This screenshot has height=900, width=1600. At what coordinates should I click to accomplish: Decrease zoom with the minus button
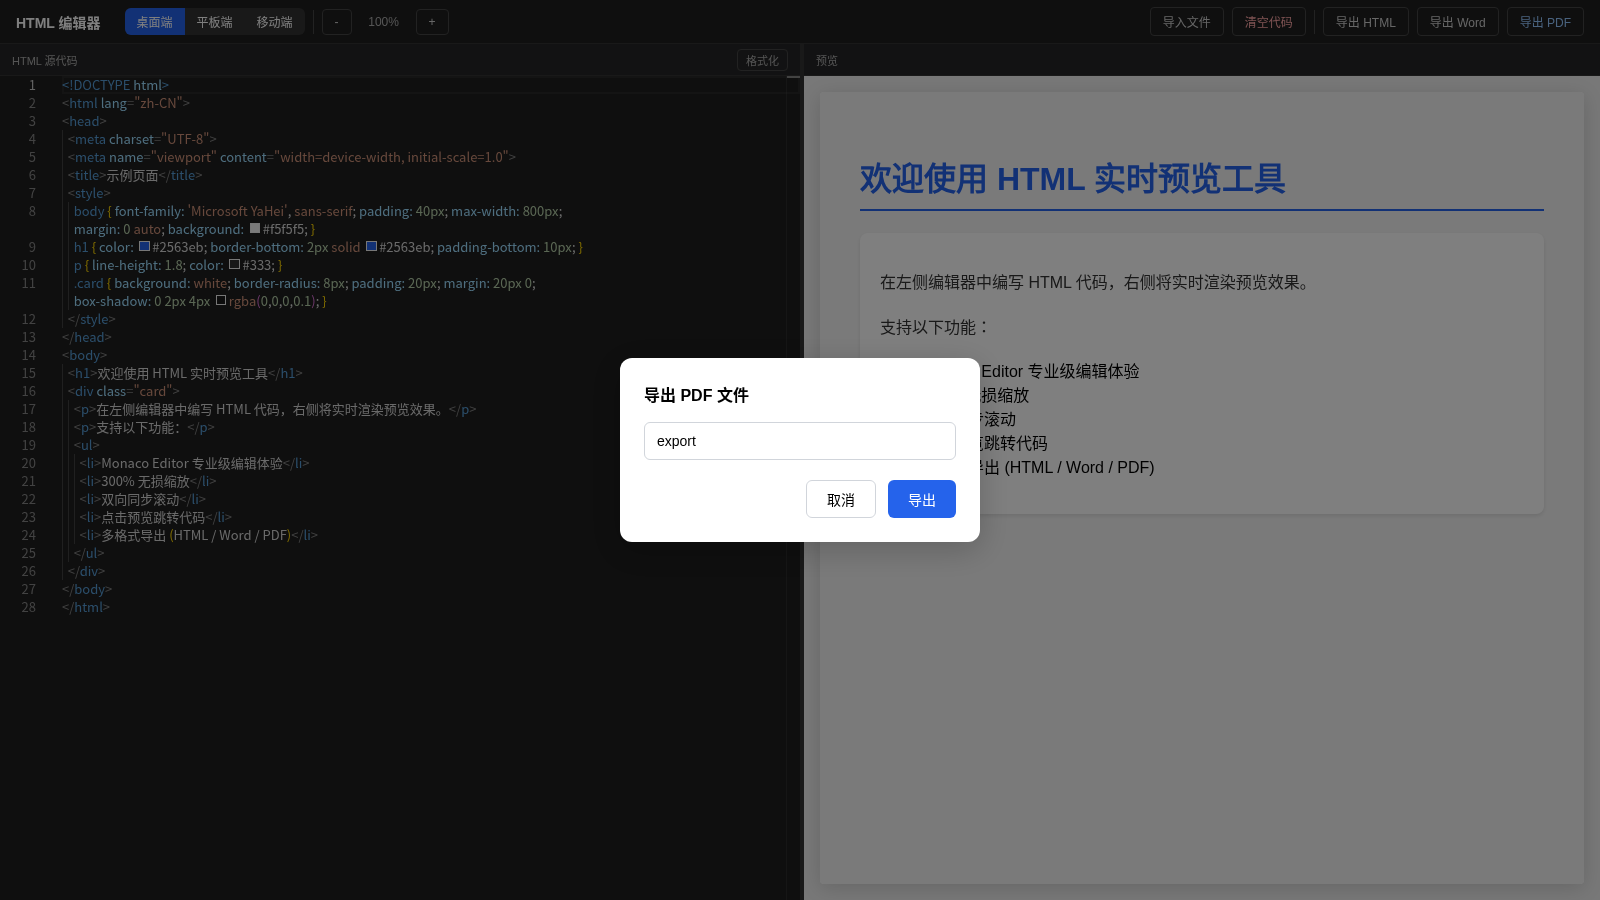[x=337, y=22]
